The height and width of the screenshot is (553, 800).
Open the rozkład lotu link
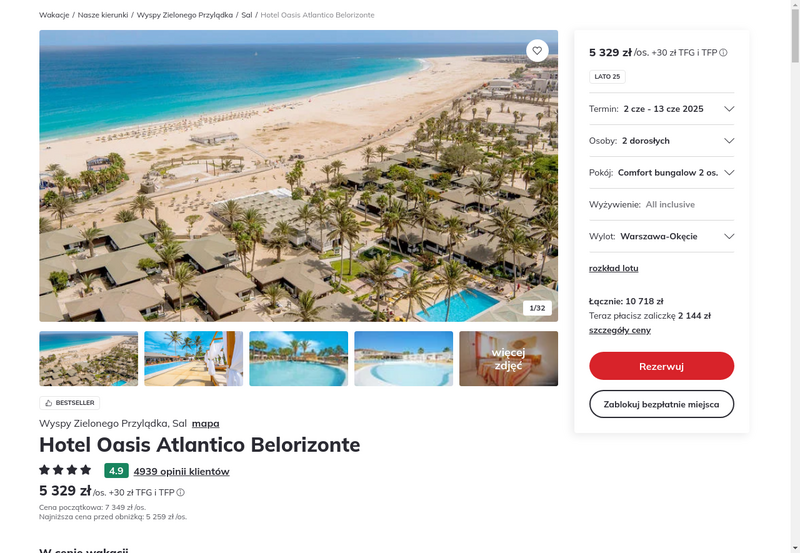613,268
